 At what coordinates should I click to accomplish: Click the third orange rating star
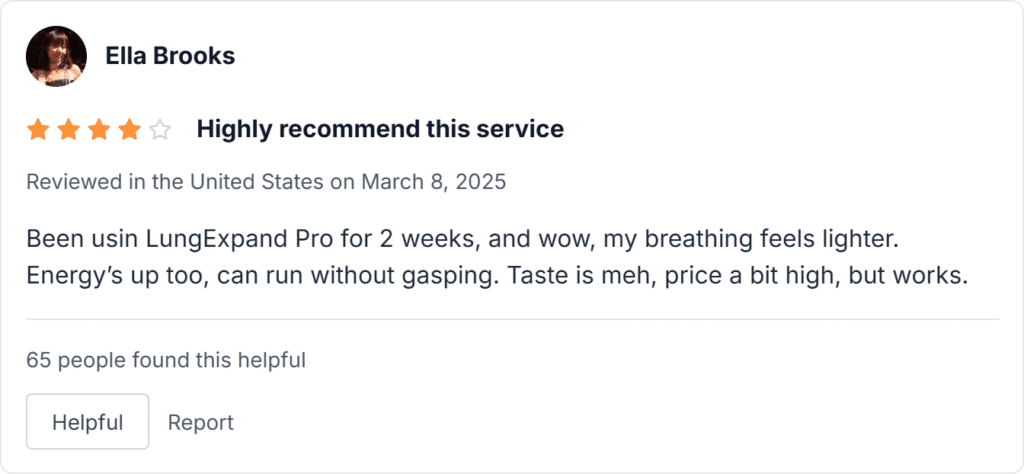pos(99,130)
